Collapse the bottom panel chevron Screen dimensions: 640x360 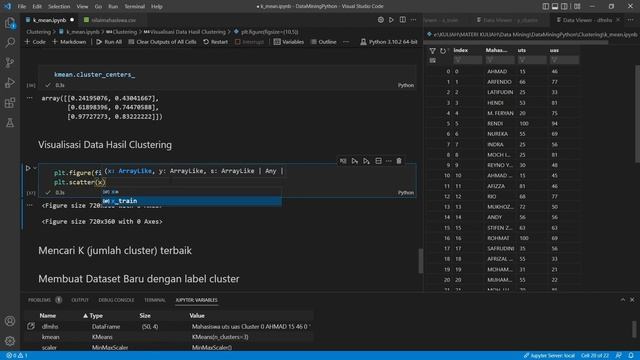pos(622,300)
